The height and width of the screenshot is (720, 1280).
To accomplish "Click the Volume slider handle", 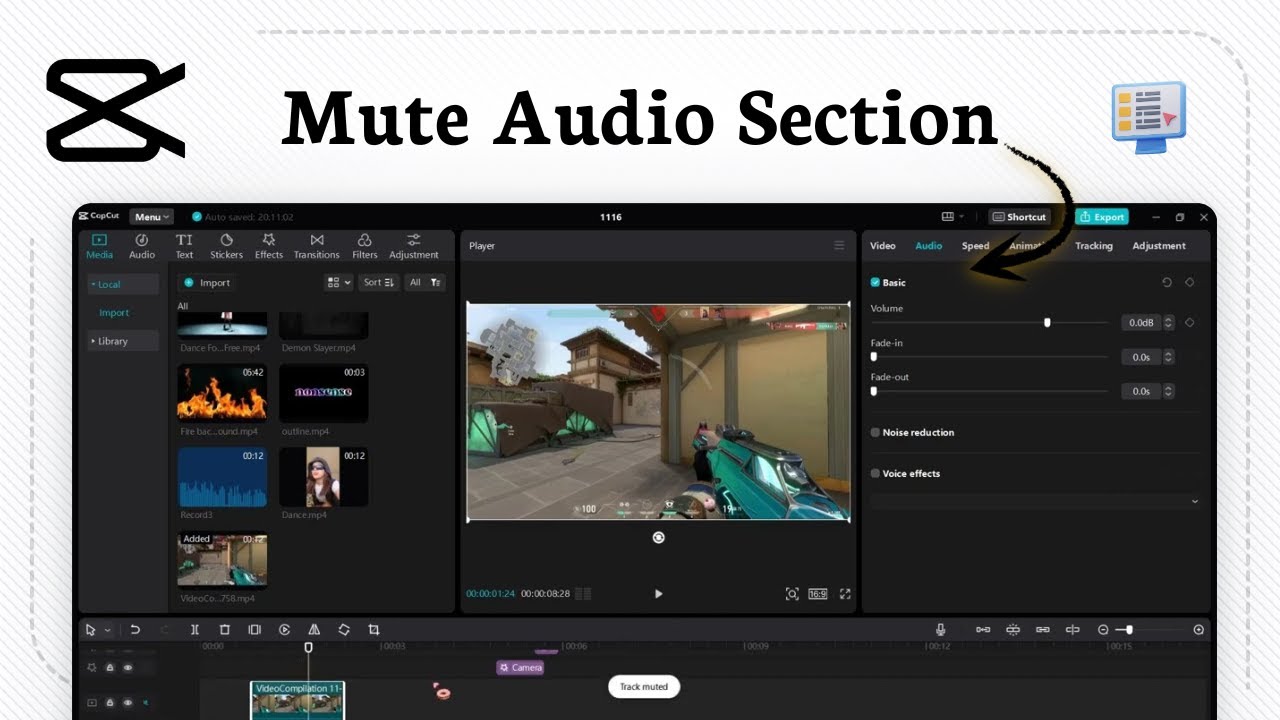I will 1047,323.
